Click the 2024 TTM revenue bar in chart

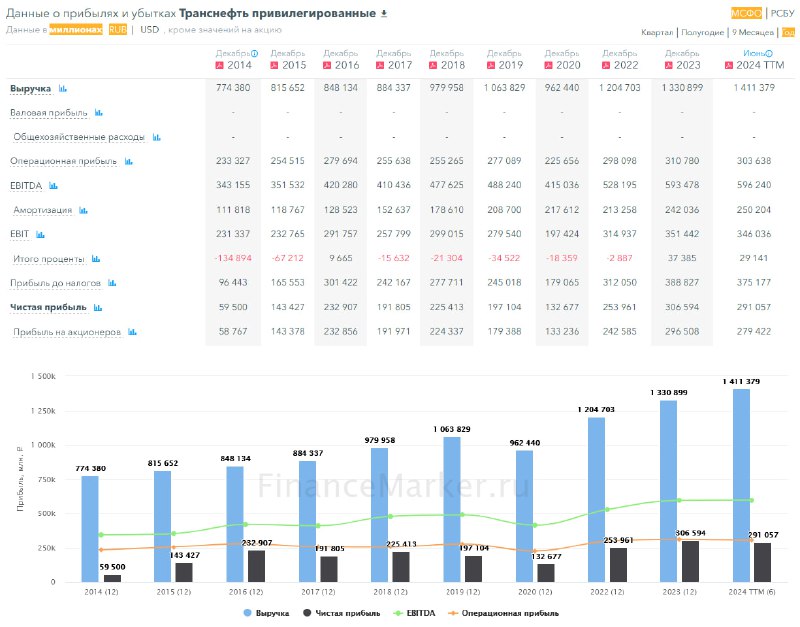pos(741,486)
